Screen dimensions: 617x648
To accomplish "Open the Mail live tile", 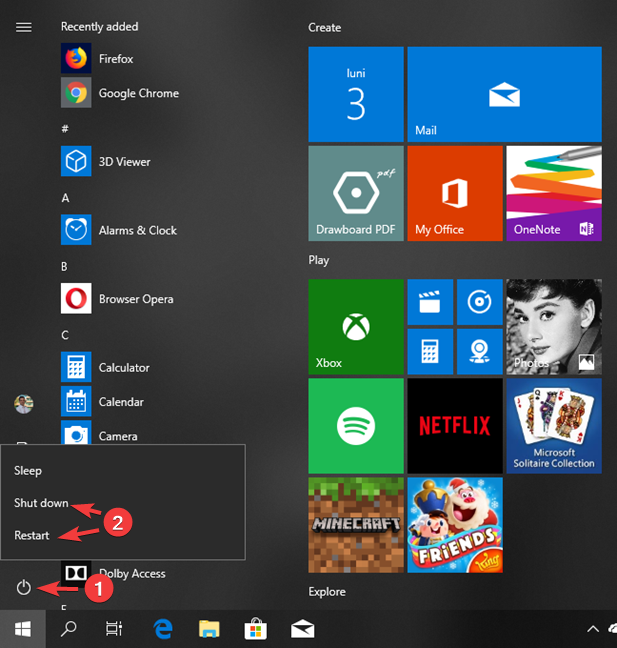I will 504,94.
